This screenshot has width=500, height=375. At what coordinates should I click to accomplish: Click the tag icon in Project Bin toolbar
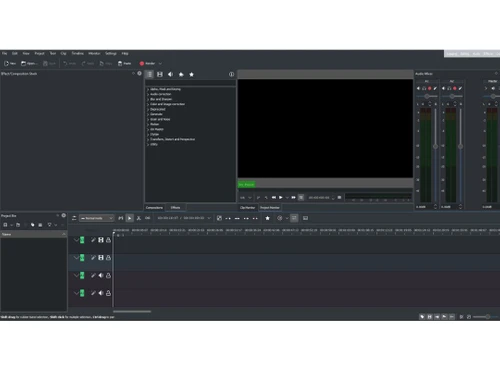(32, 225)
